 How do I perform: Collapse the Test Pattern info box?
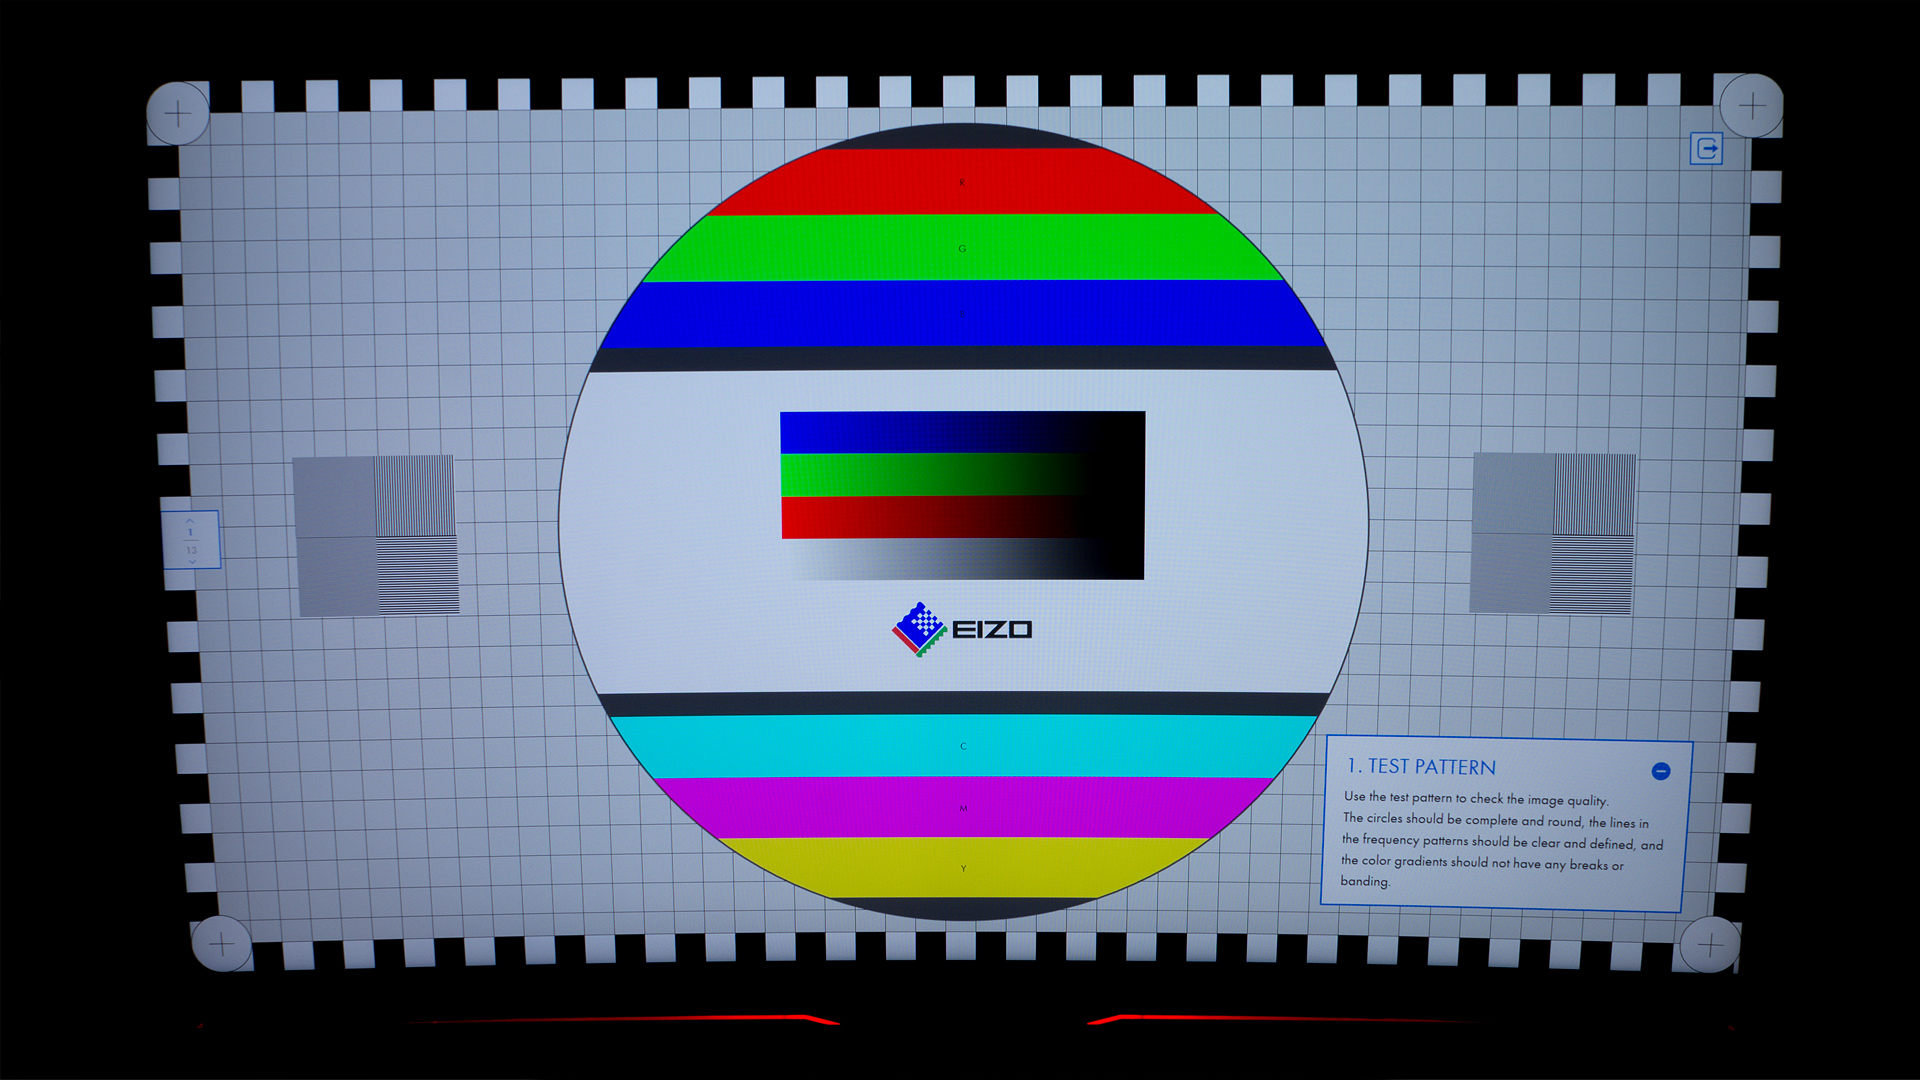click(x=1661, y=771)
